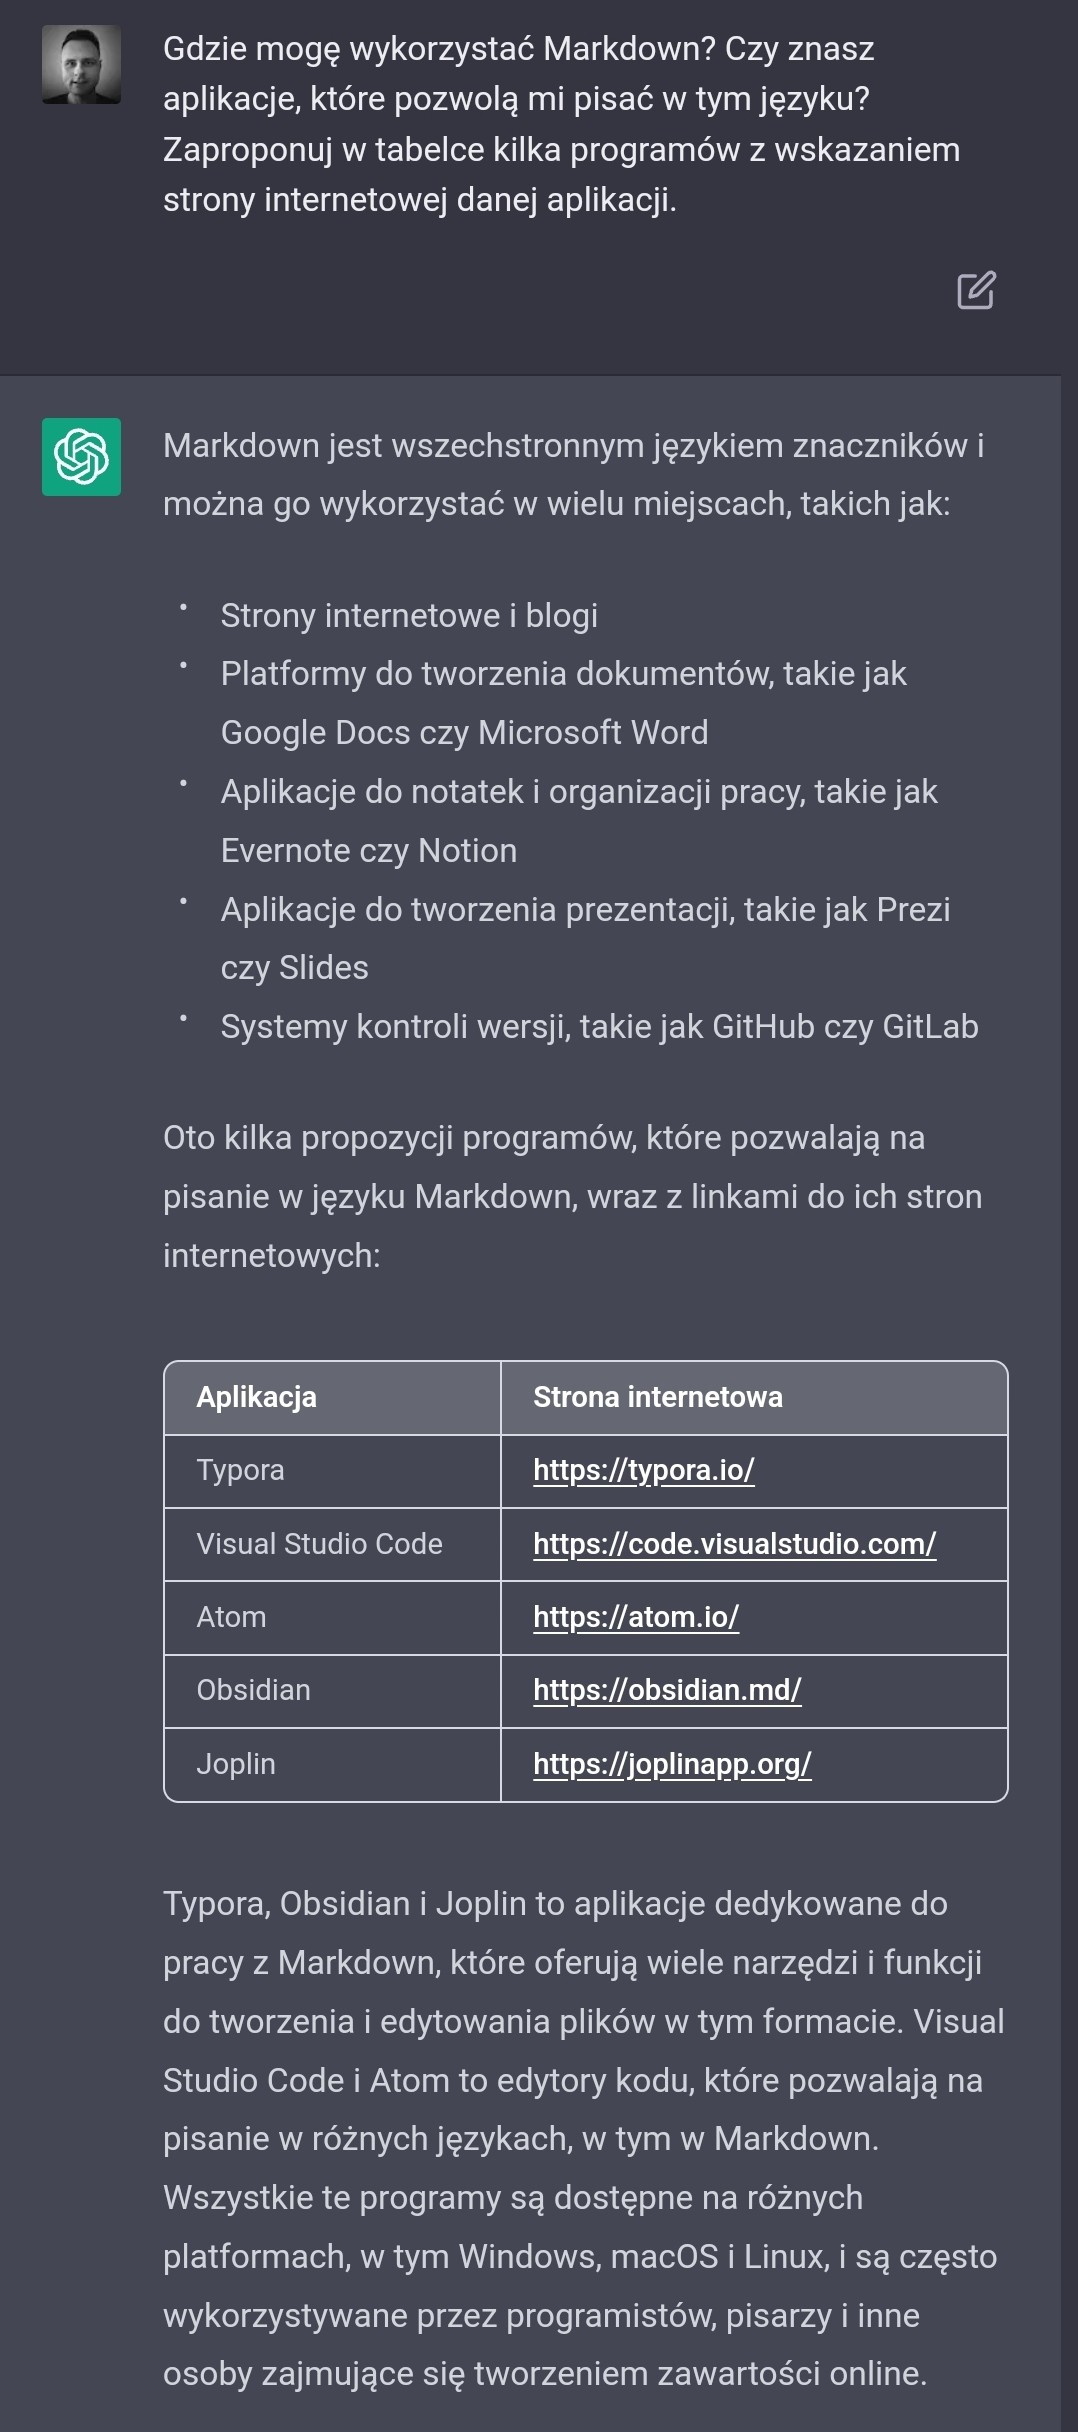
Task: Click the Joplin name cell
Action: [x=235, y=1764]
